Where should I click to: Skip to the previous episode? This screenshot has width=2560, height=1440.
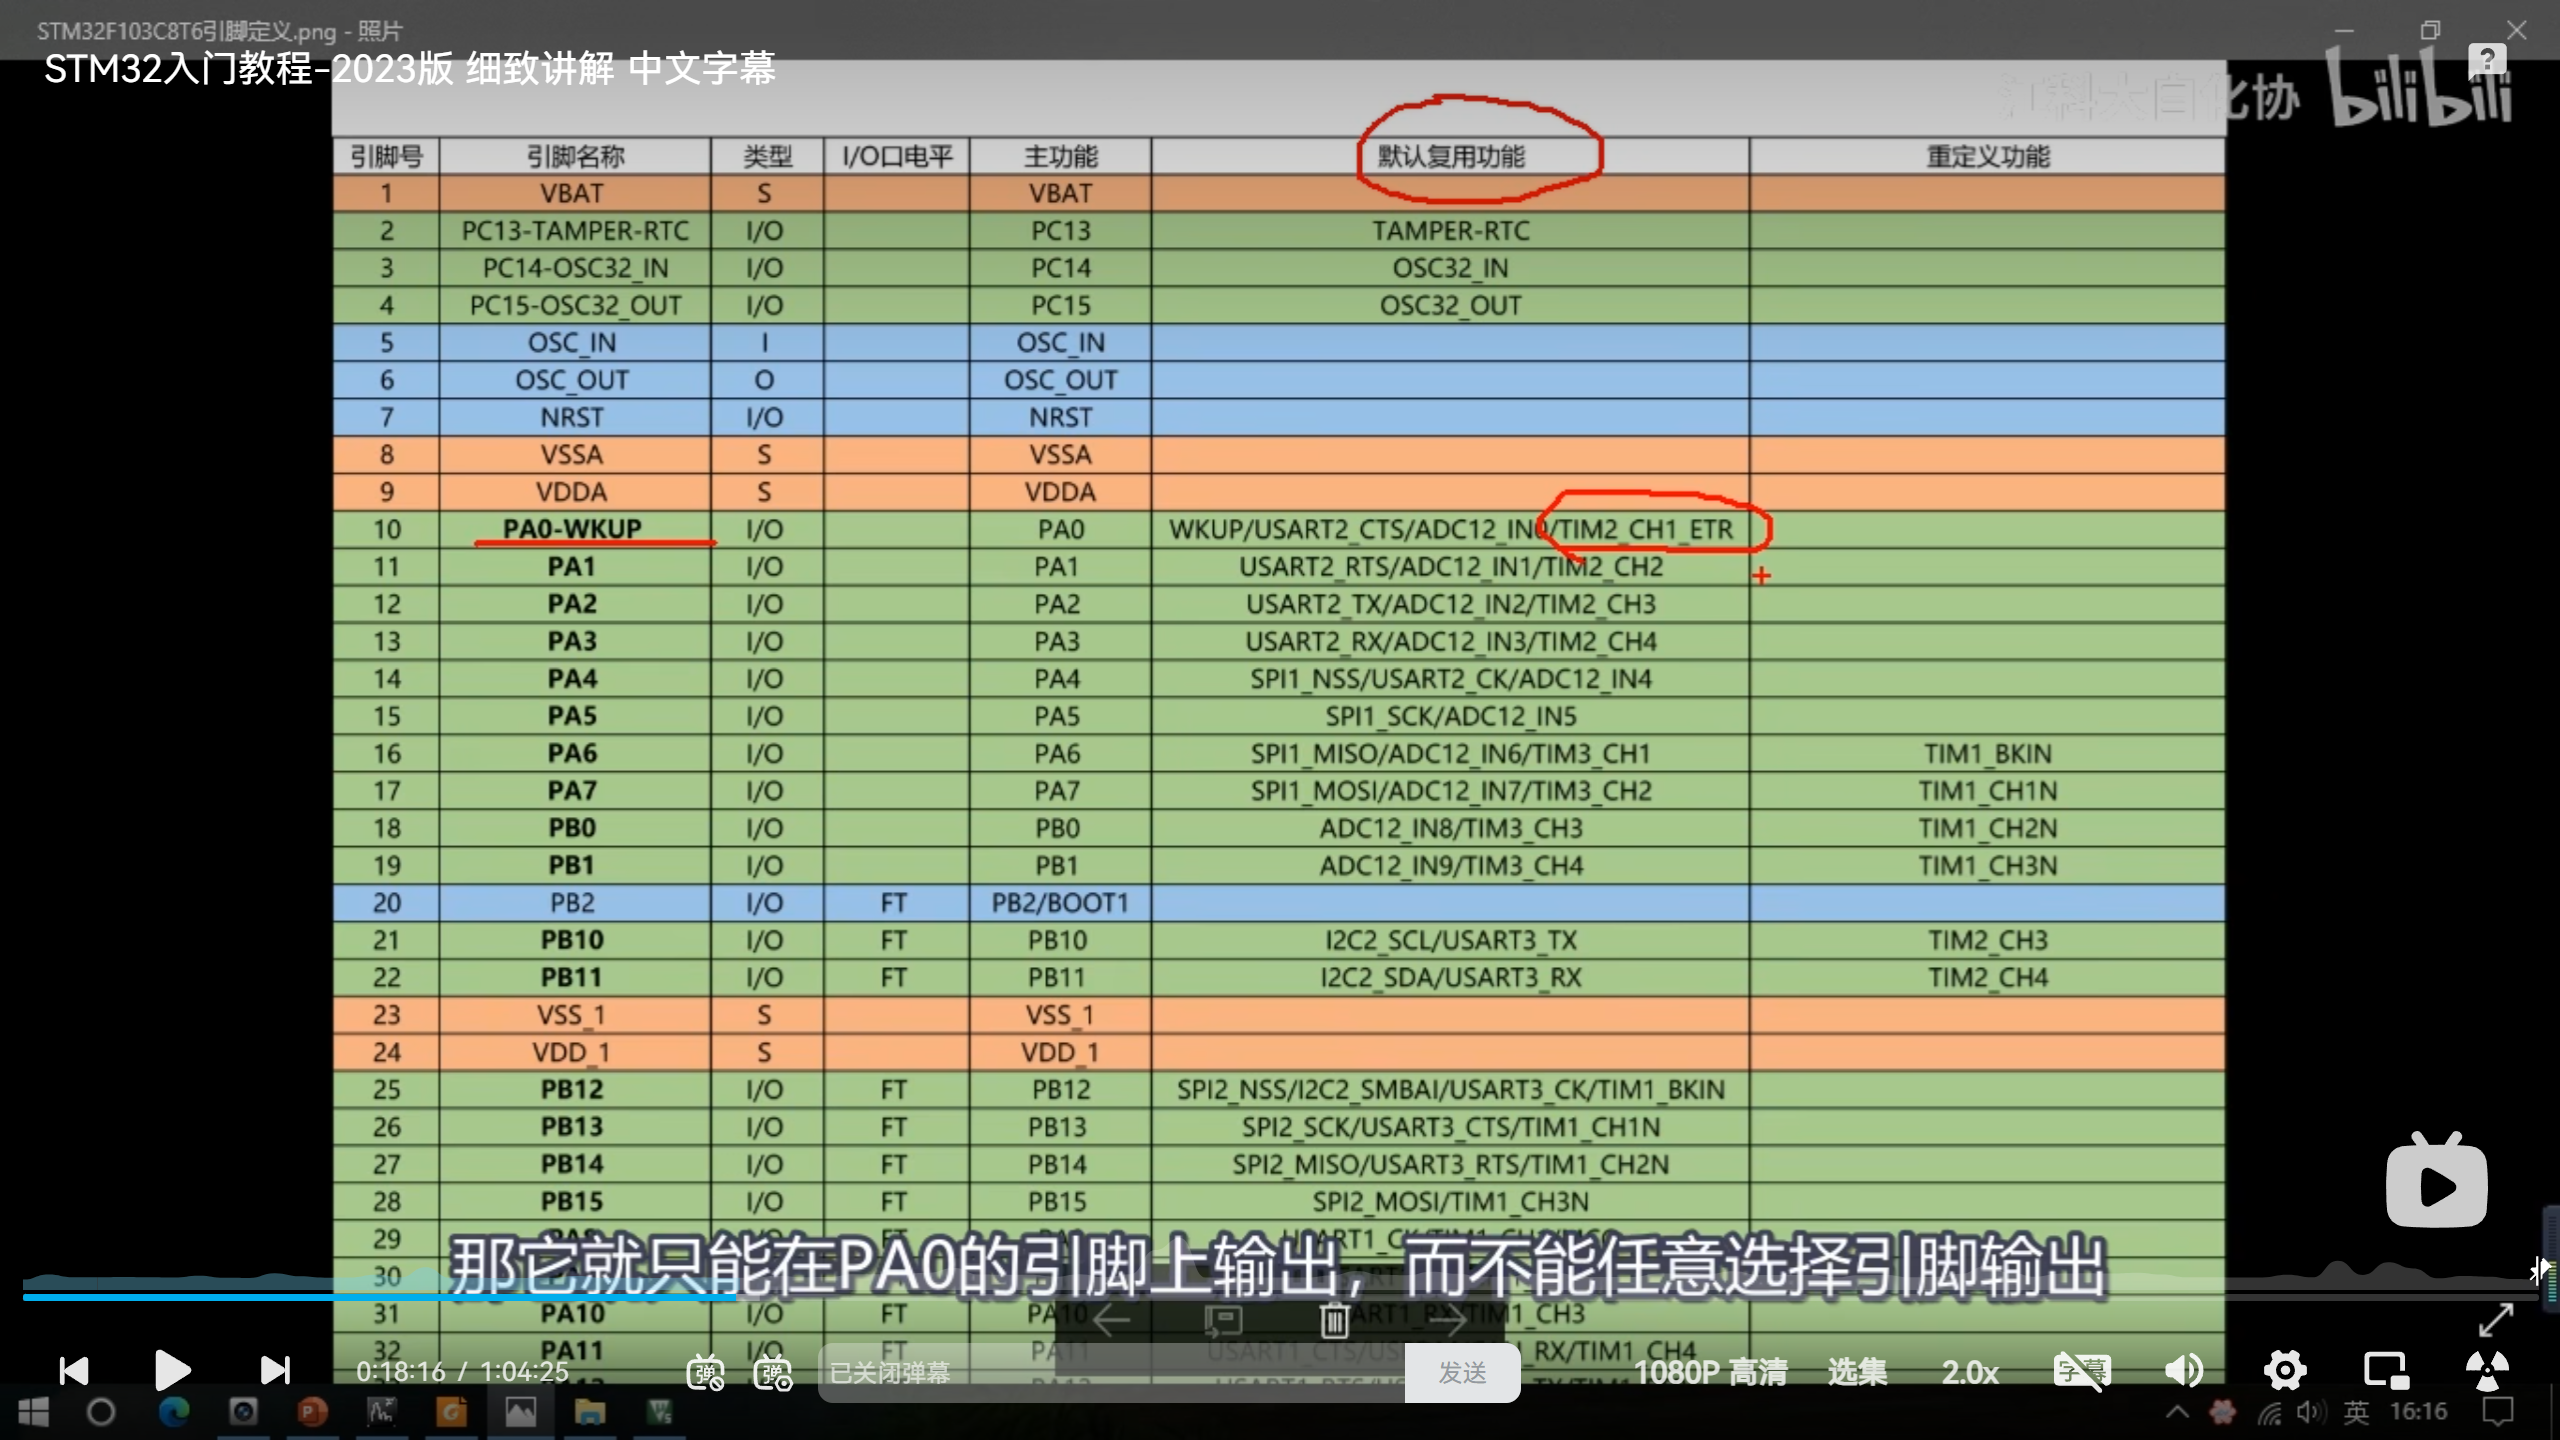pyautogui.click(x=74, y=1370)
